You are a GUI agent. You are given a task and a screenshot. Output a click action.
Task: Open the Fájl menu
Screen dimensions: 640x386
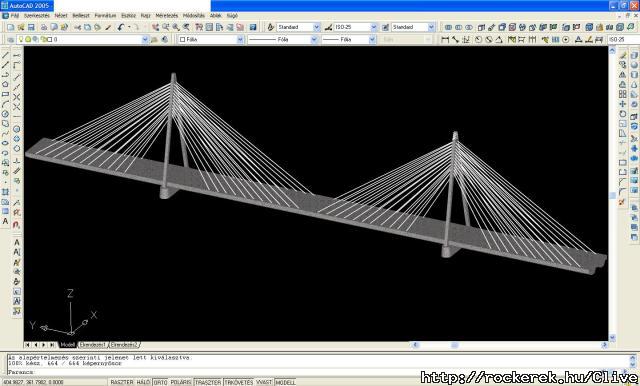click(15, 16)
